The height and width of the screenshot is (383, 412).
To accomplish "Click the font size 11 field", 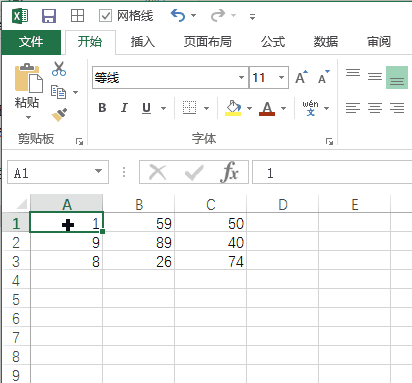I will pyautogui.click(x=263, y=78).
